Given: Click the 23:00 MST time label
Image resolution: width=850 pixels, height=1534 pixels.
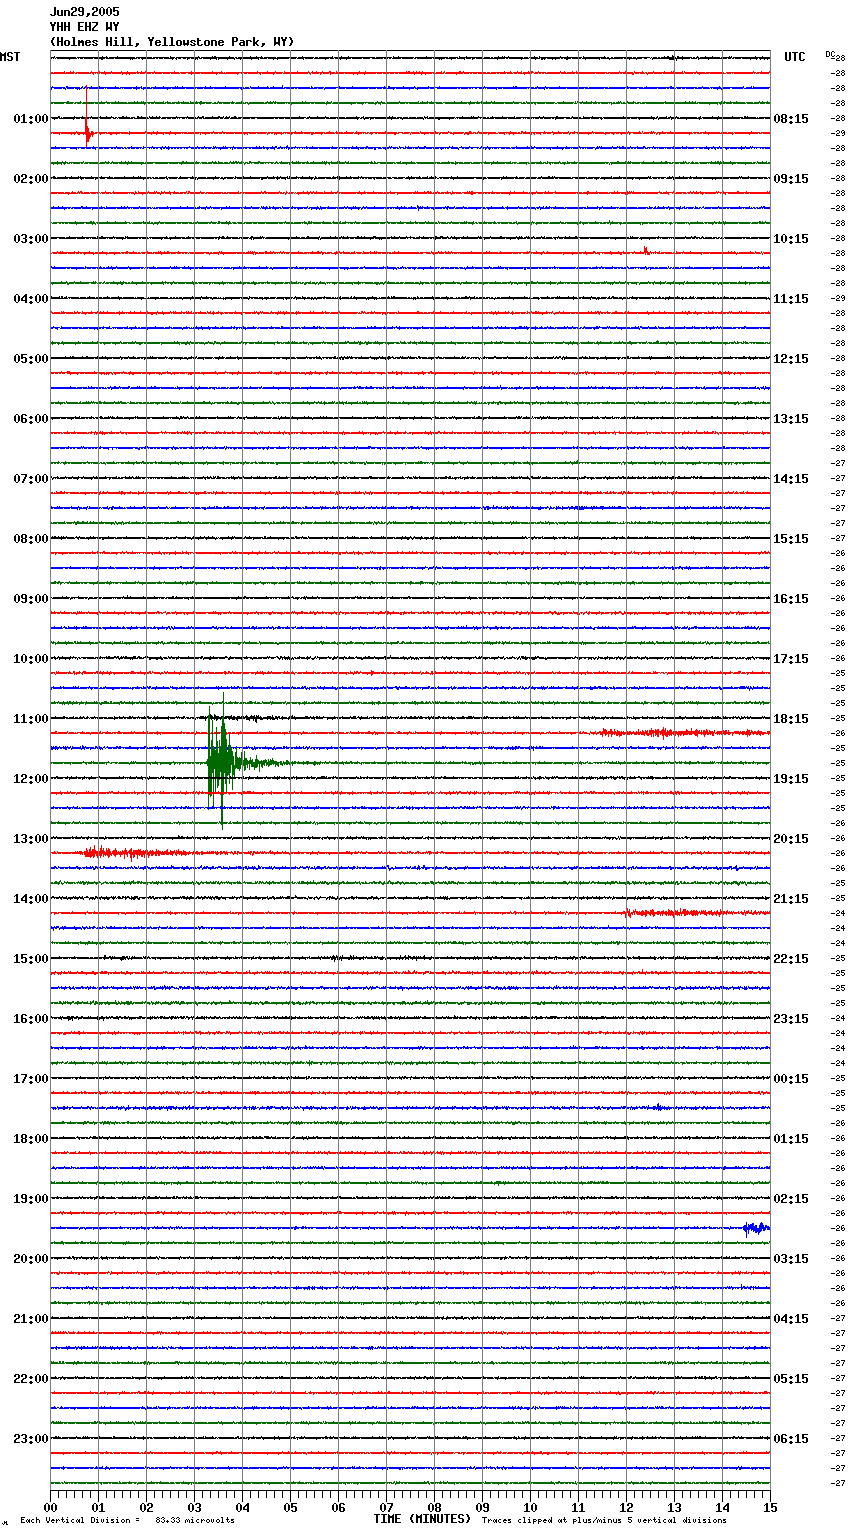Looking at the screenshot, I should pyautogui.click(x=31, y=1439).
